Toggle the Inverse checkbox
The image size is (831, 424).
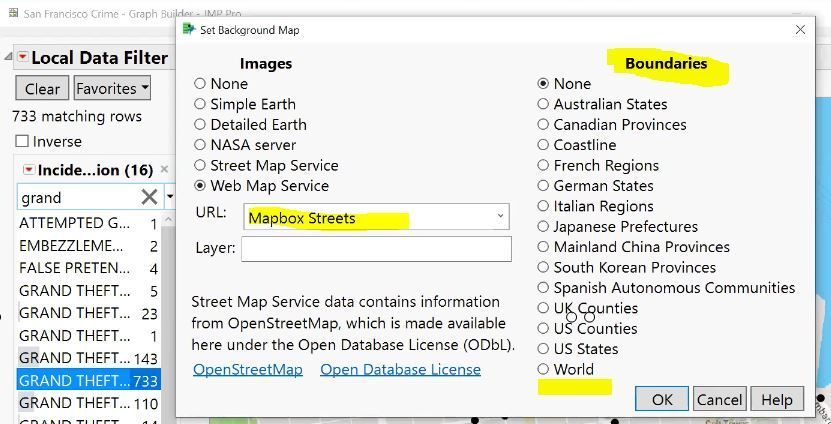pos(22,142)
